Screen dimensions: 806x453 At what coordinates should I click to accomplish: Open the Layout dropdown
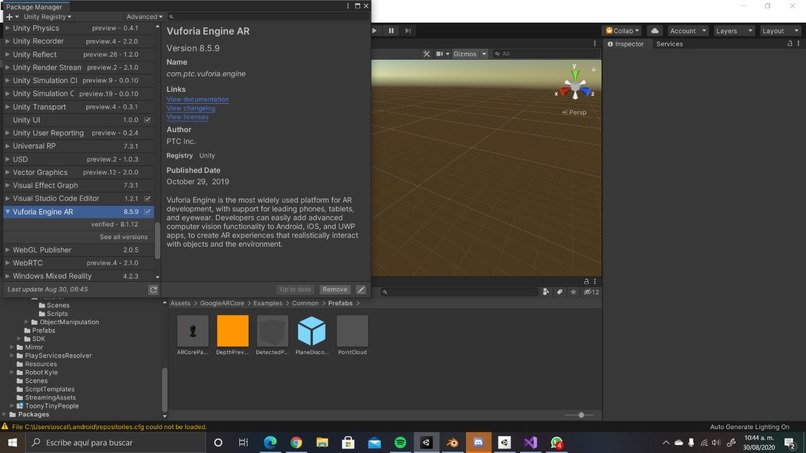point(780,31)
